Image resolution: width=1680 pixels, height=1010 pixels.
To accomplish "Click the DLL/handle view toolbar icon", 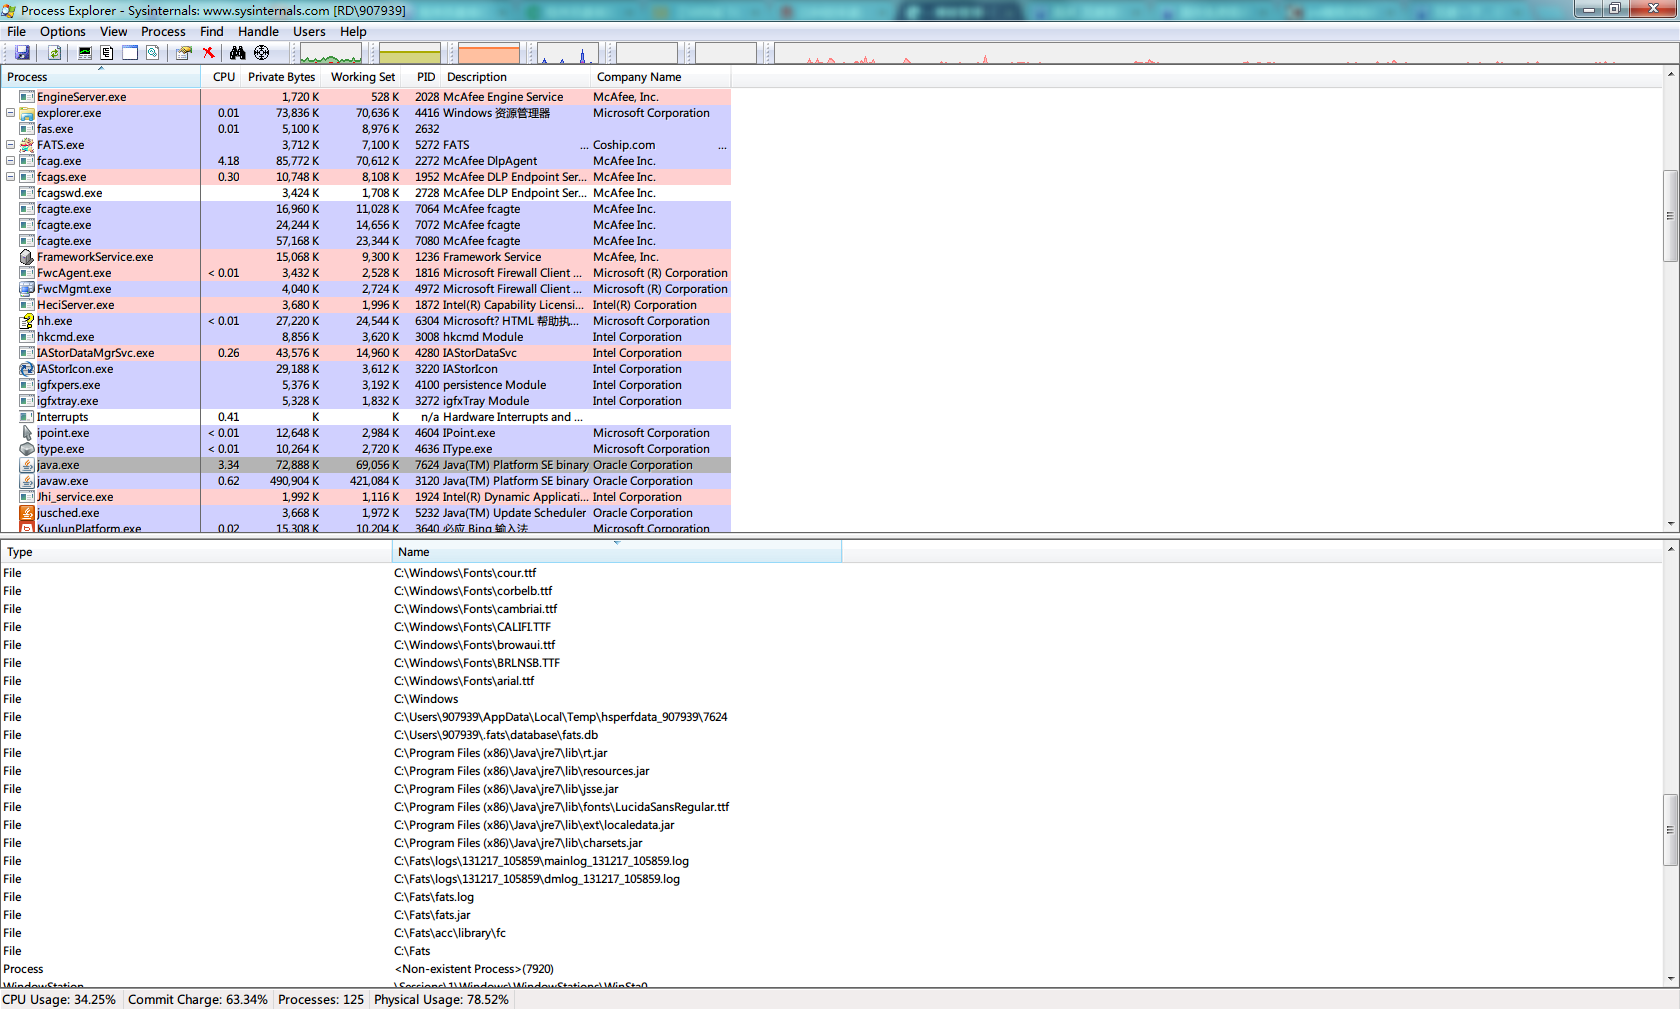I will point(153,53).
